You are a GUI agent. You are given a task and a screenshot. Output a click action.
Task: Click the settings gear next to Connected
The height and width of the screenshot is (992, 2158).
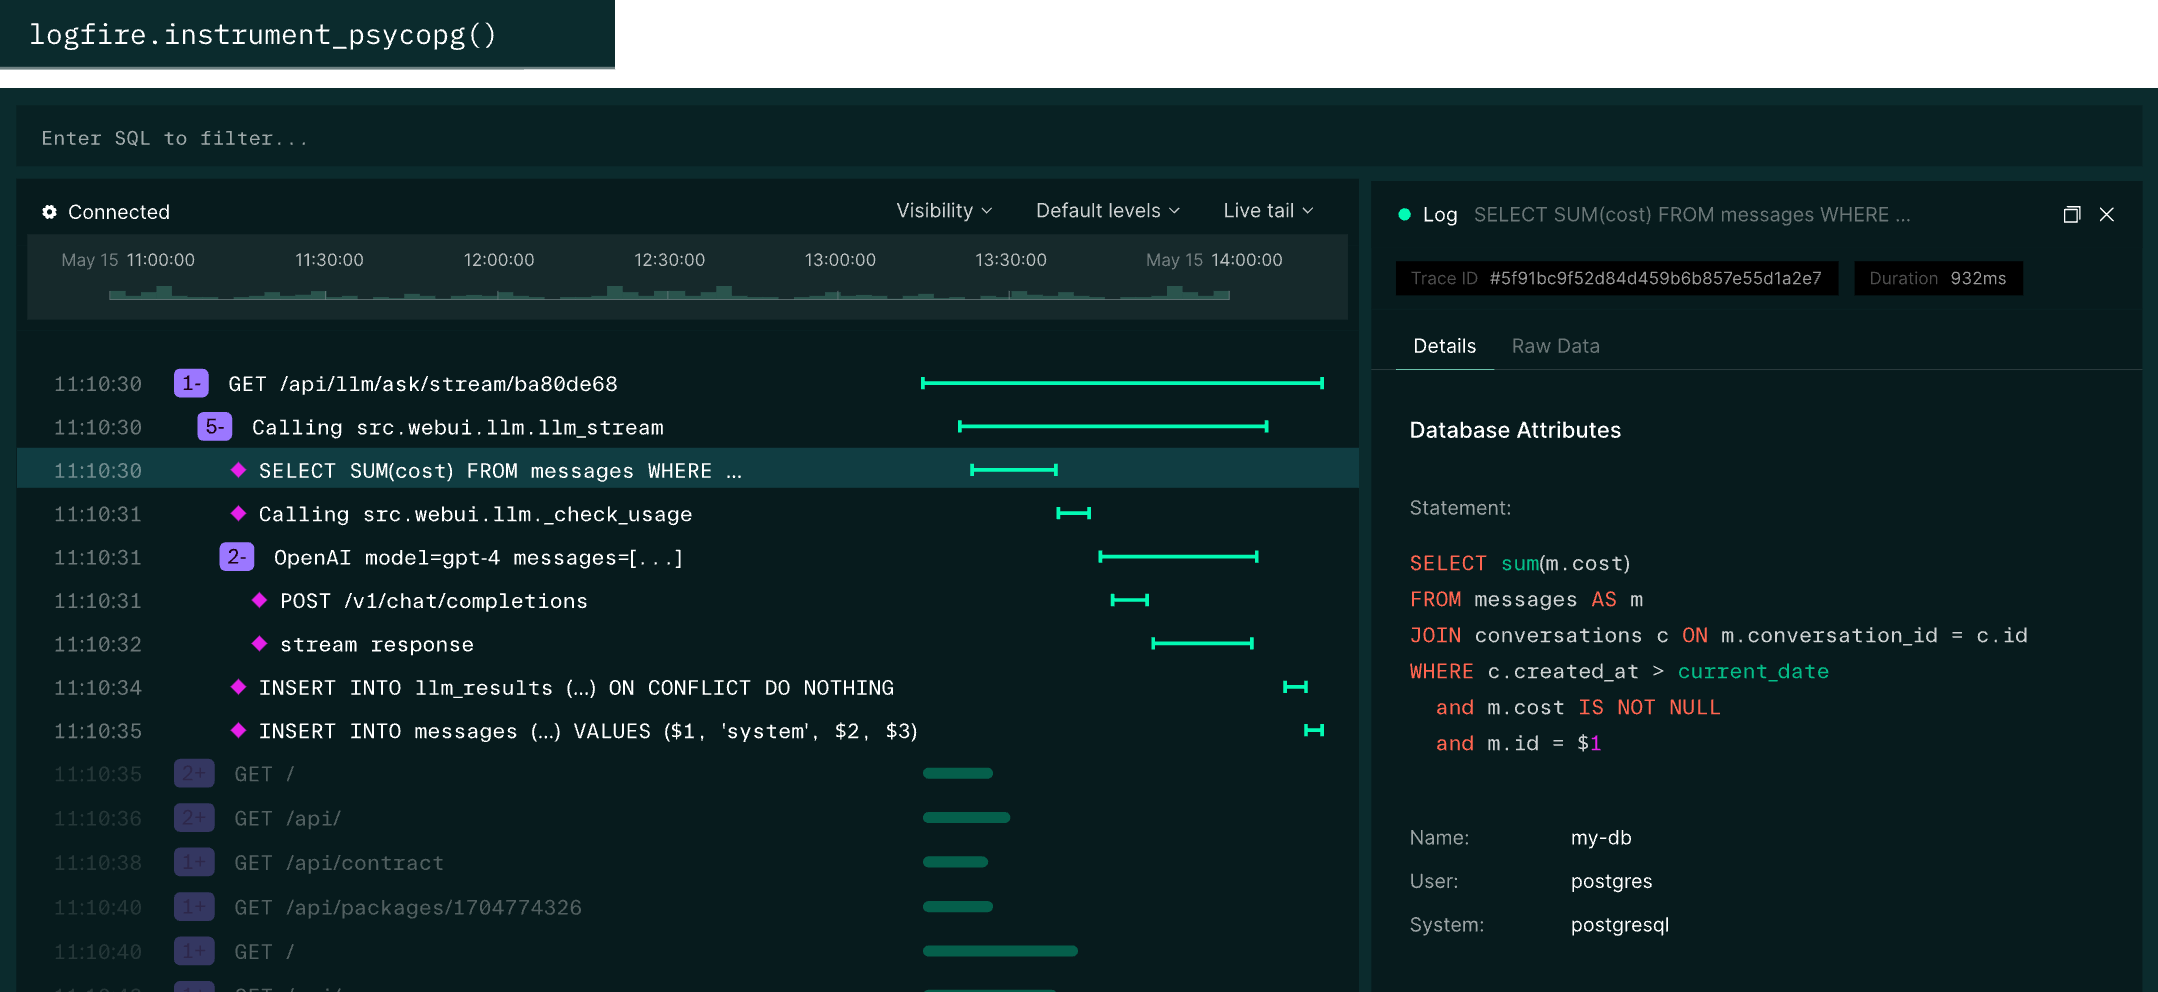49,211
